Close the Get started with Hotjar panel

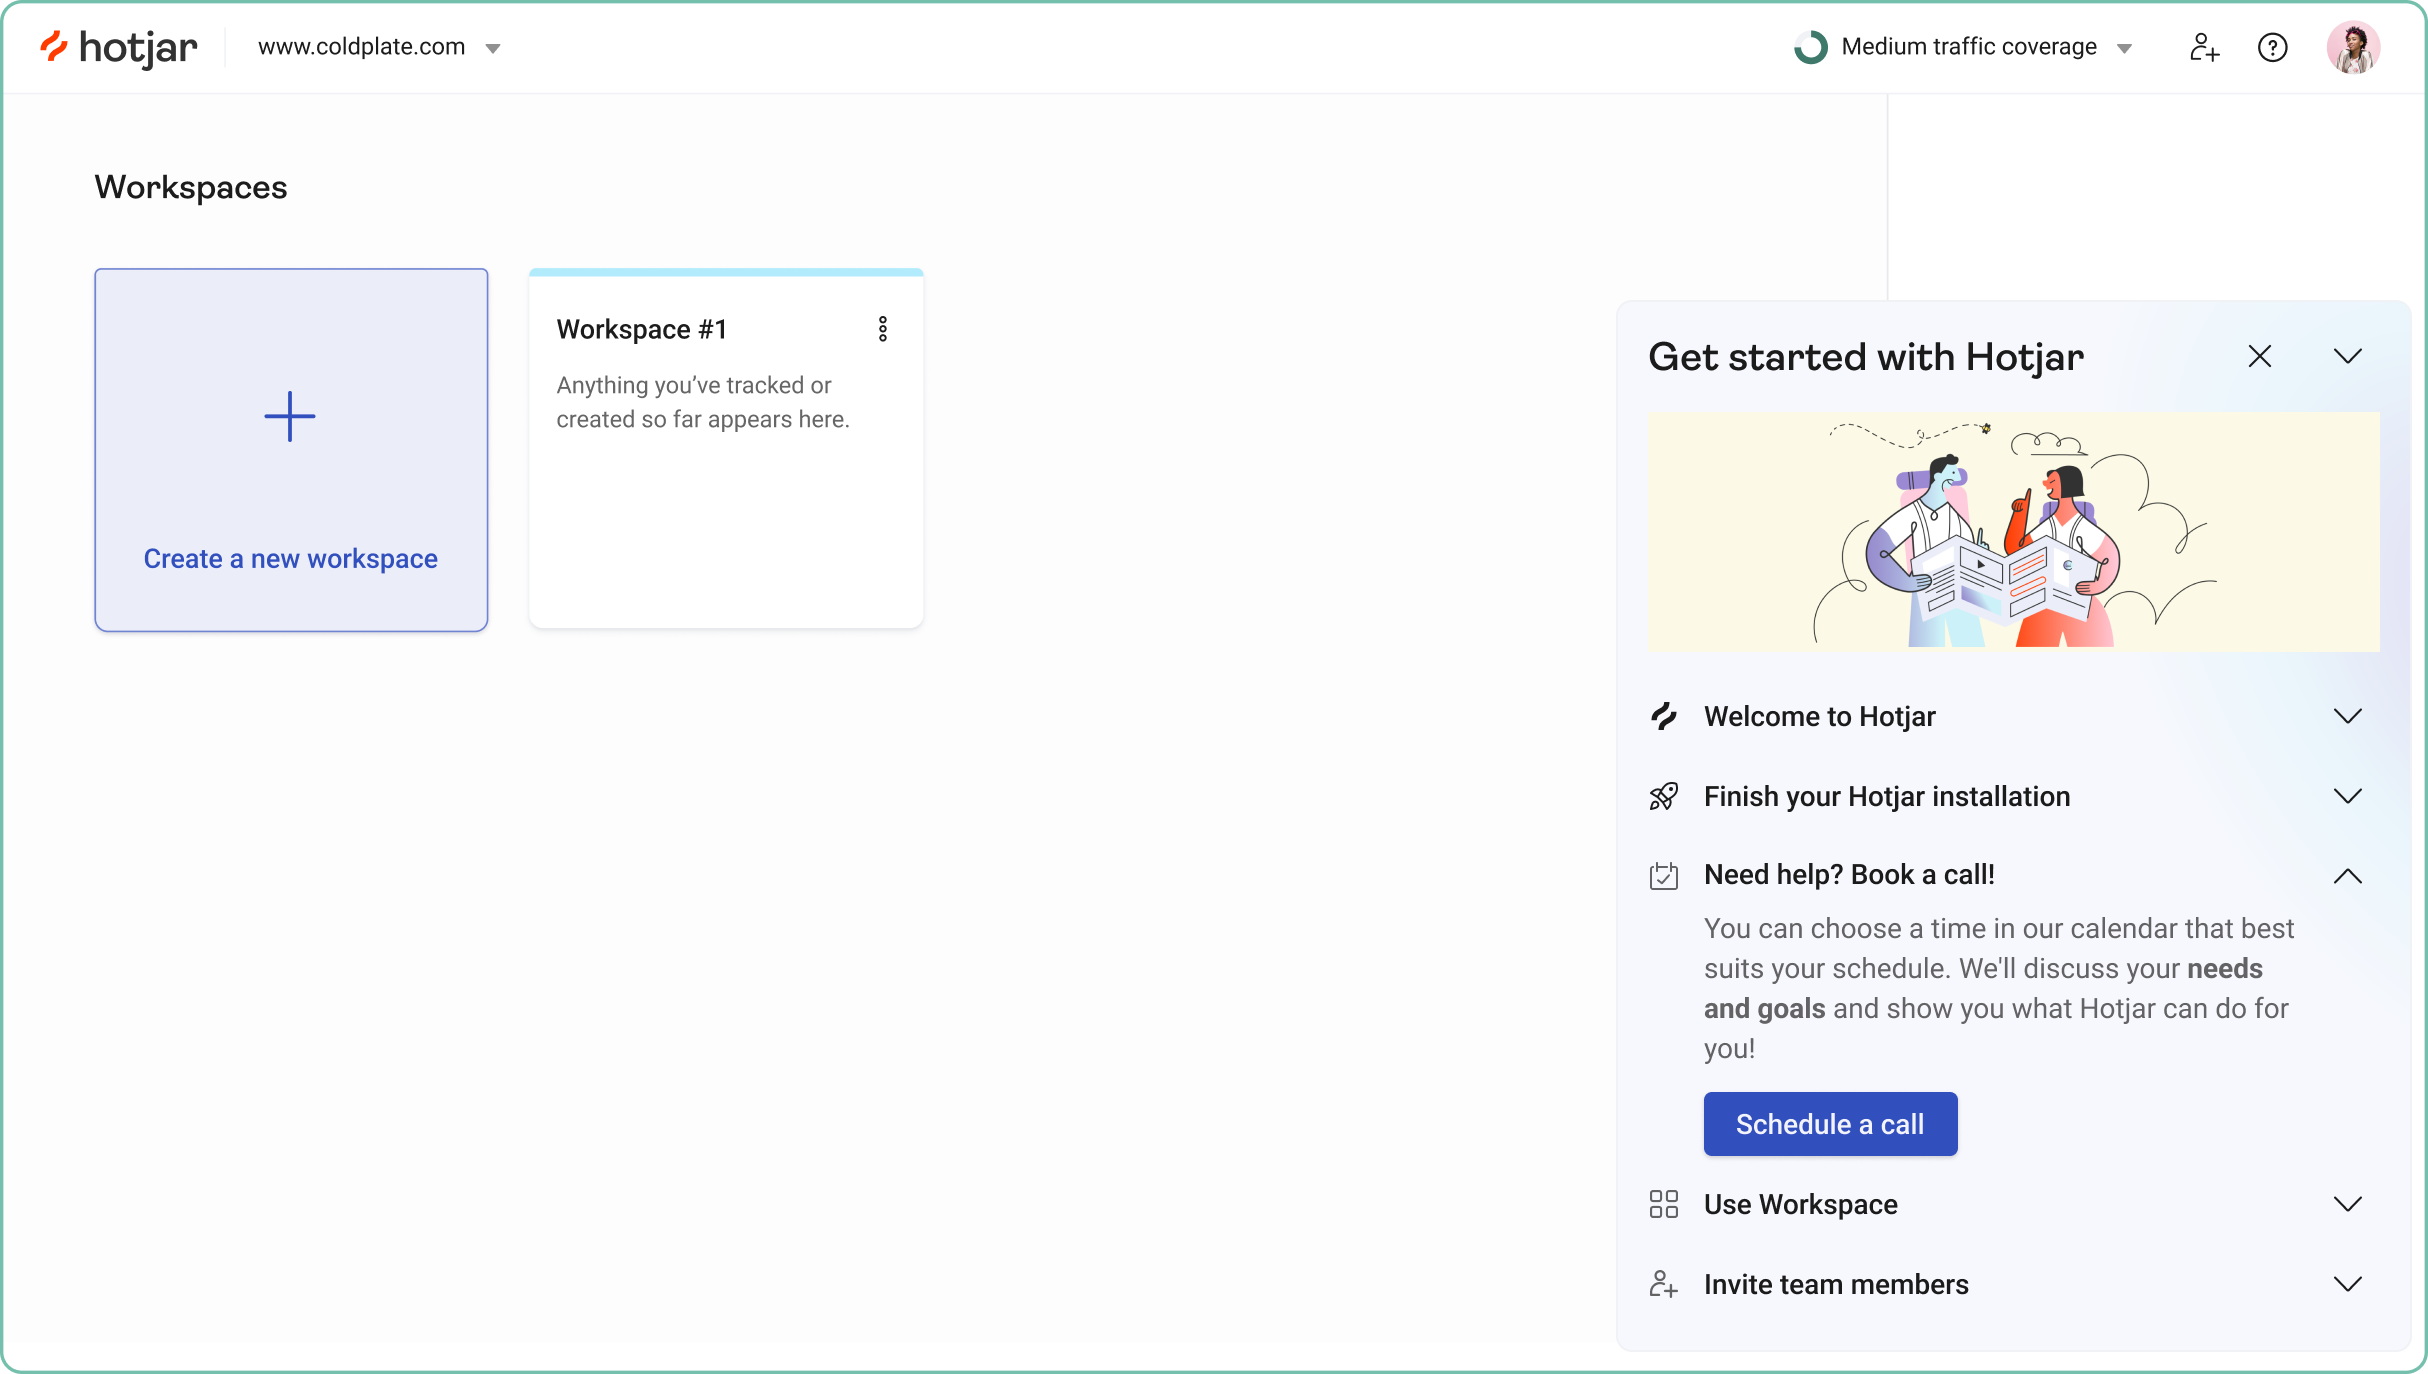[x=2259, y=356]
